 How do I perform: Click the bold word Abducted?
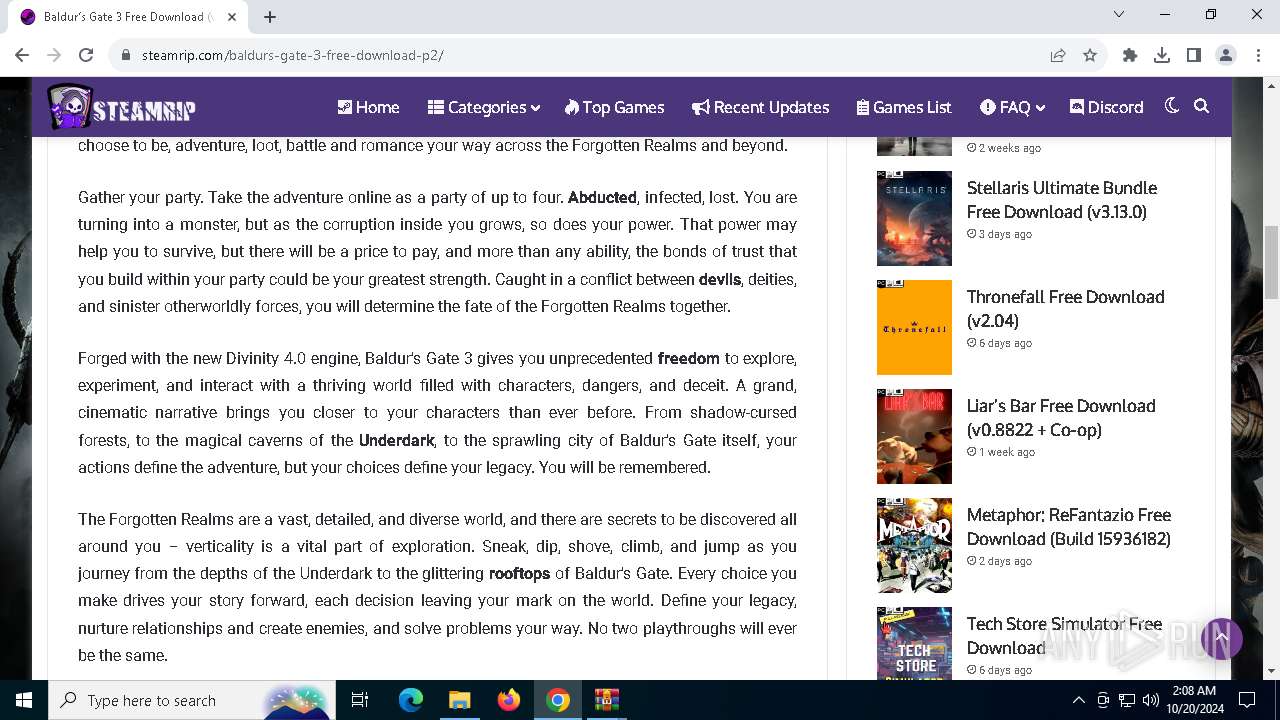tap(602, 197)
